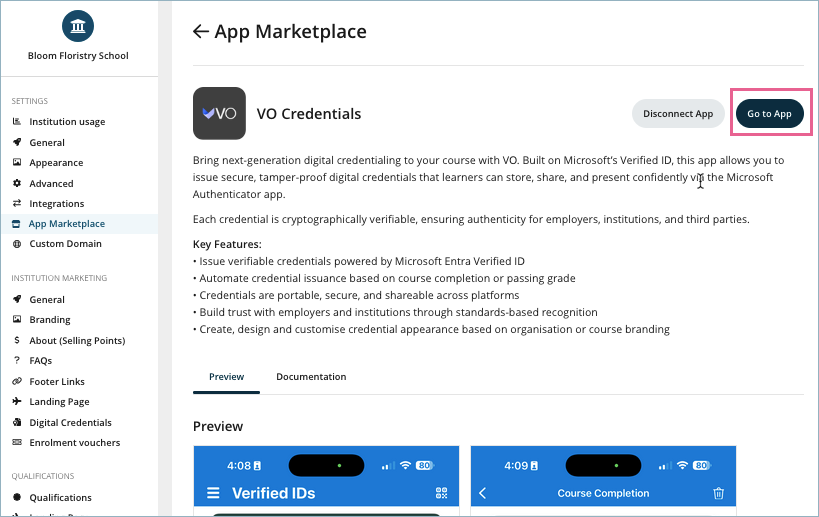This screenshot has height=517, width=819.
Task: Click the Qualifications circle icon
Action: coord(17,497)
